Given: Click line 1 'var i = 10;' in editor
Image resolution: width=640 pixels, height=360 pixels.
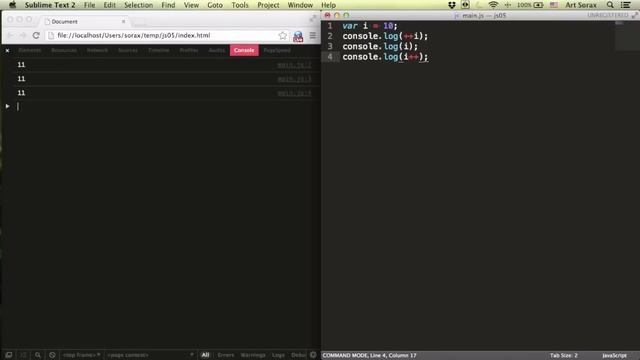Looking at the screenshot, I should click(370, 26).
